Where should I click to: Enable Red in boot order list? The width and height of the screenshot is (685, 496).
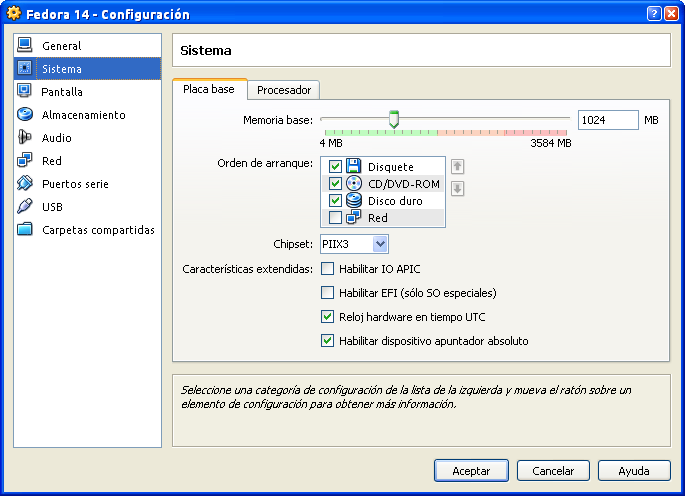click(335, 218)
